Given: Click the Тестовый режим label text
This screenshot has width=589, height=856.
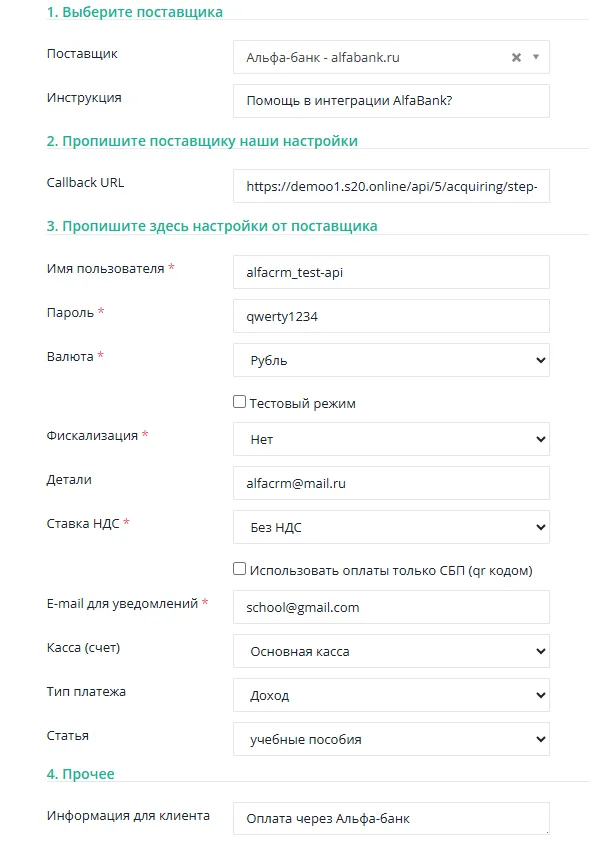Looking at the screenshot, I should tap(302, 403).
